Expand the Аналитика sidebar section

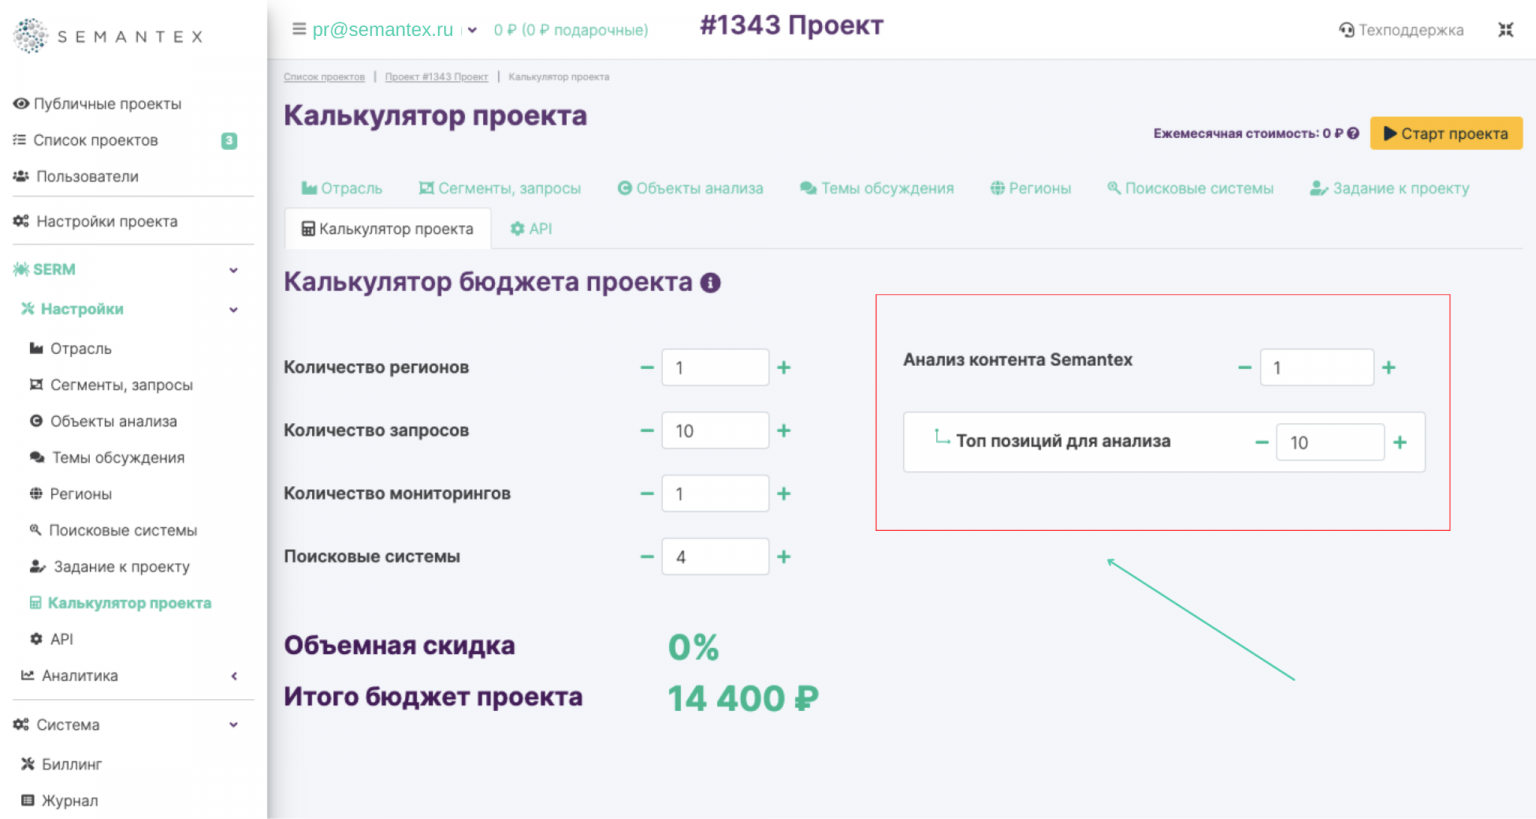(233, 676)
